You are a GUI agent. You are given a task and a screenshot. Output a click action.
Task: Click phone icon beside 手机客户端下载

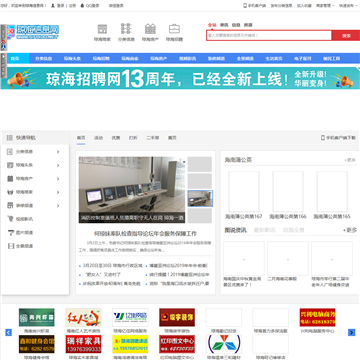point(322,138)
